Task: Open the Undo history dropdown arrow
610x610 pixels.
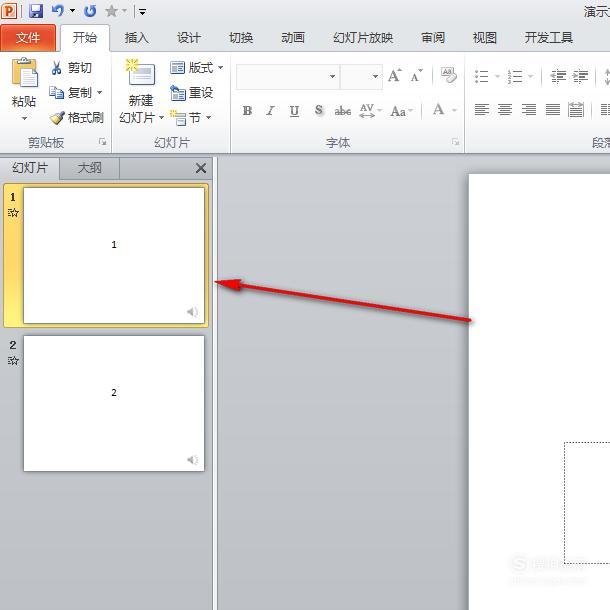Action: click(72, 11)
